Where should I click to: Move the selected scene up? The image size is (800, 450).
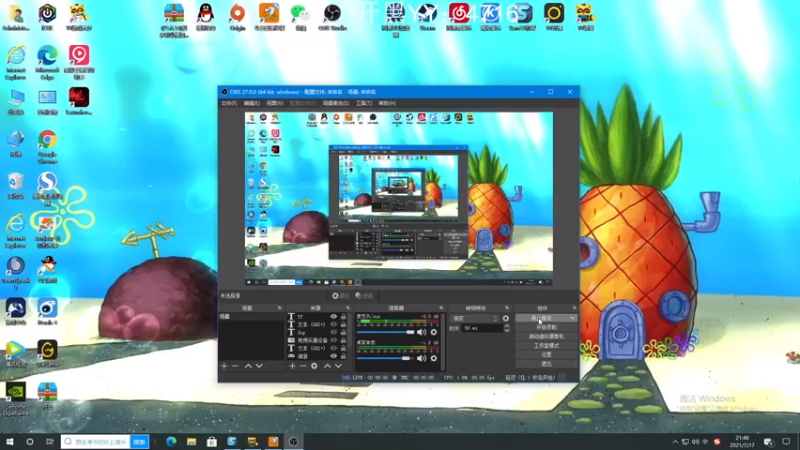click(248, 366)
